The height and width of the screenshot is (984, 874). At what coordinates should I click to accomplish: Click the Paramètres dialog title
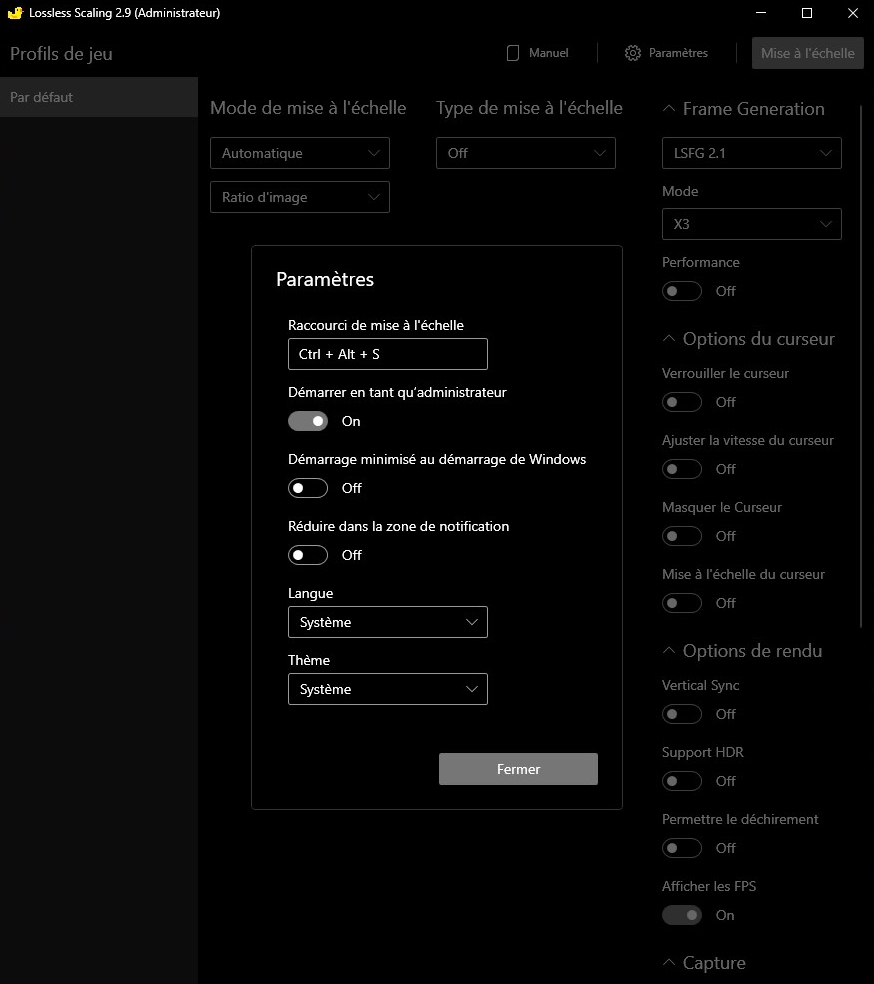click(x=325, y=279)
